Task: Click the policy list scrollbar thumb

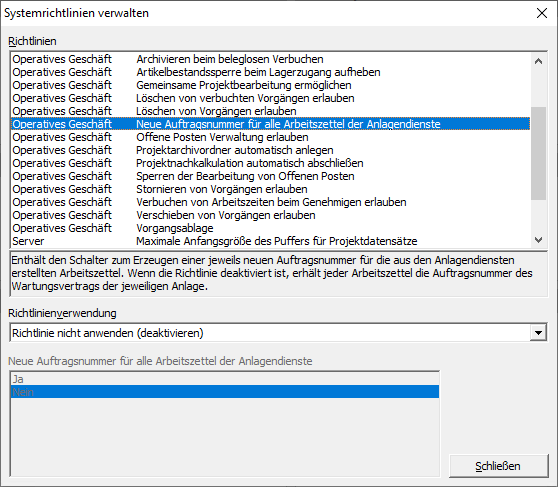Action: (538, 153)
